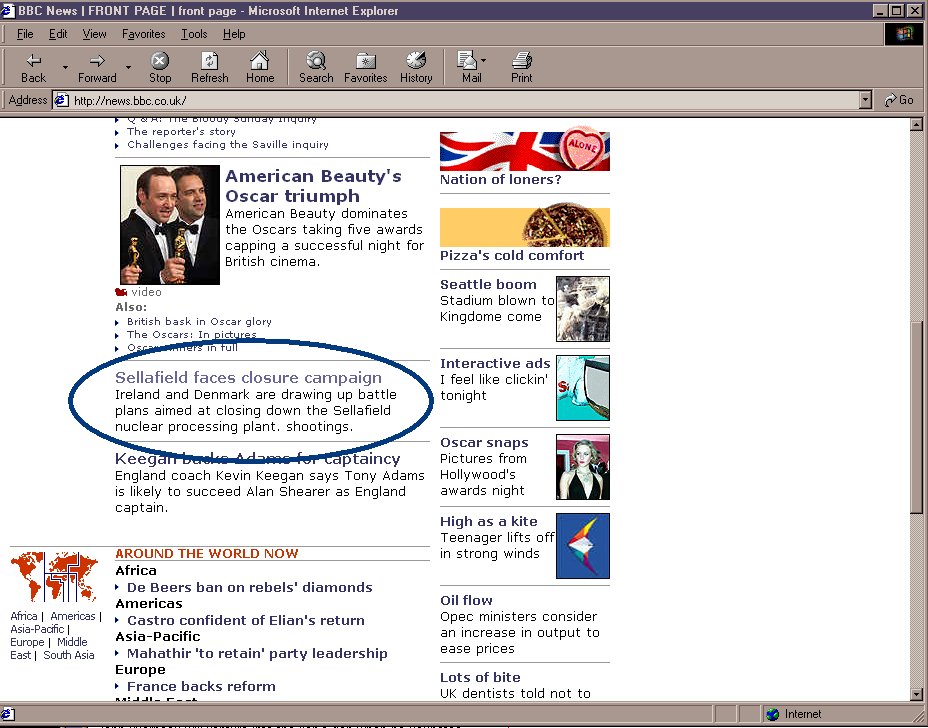Screen dimensions: 928x728
Task: Click the video link below Oscar photo
Action: click(x=146, y=292)
